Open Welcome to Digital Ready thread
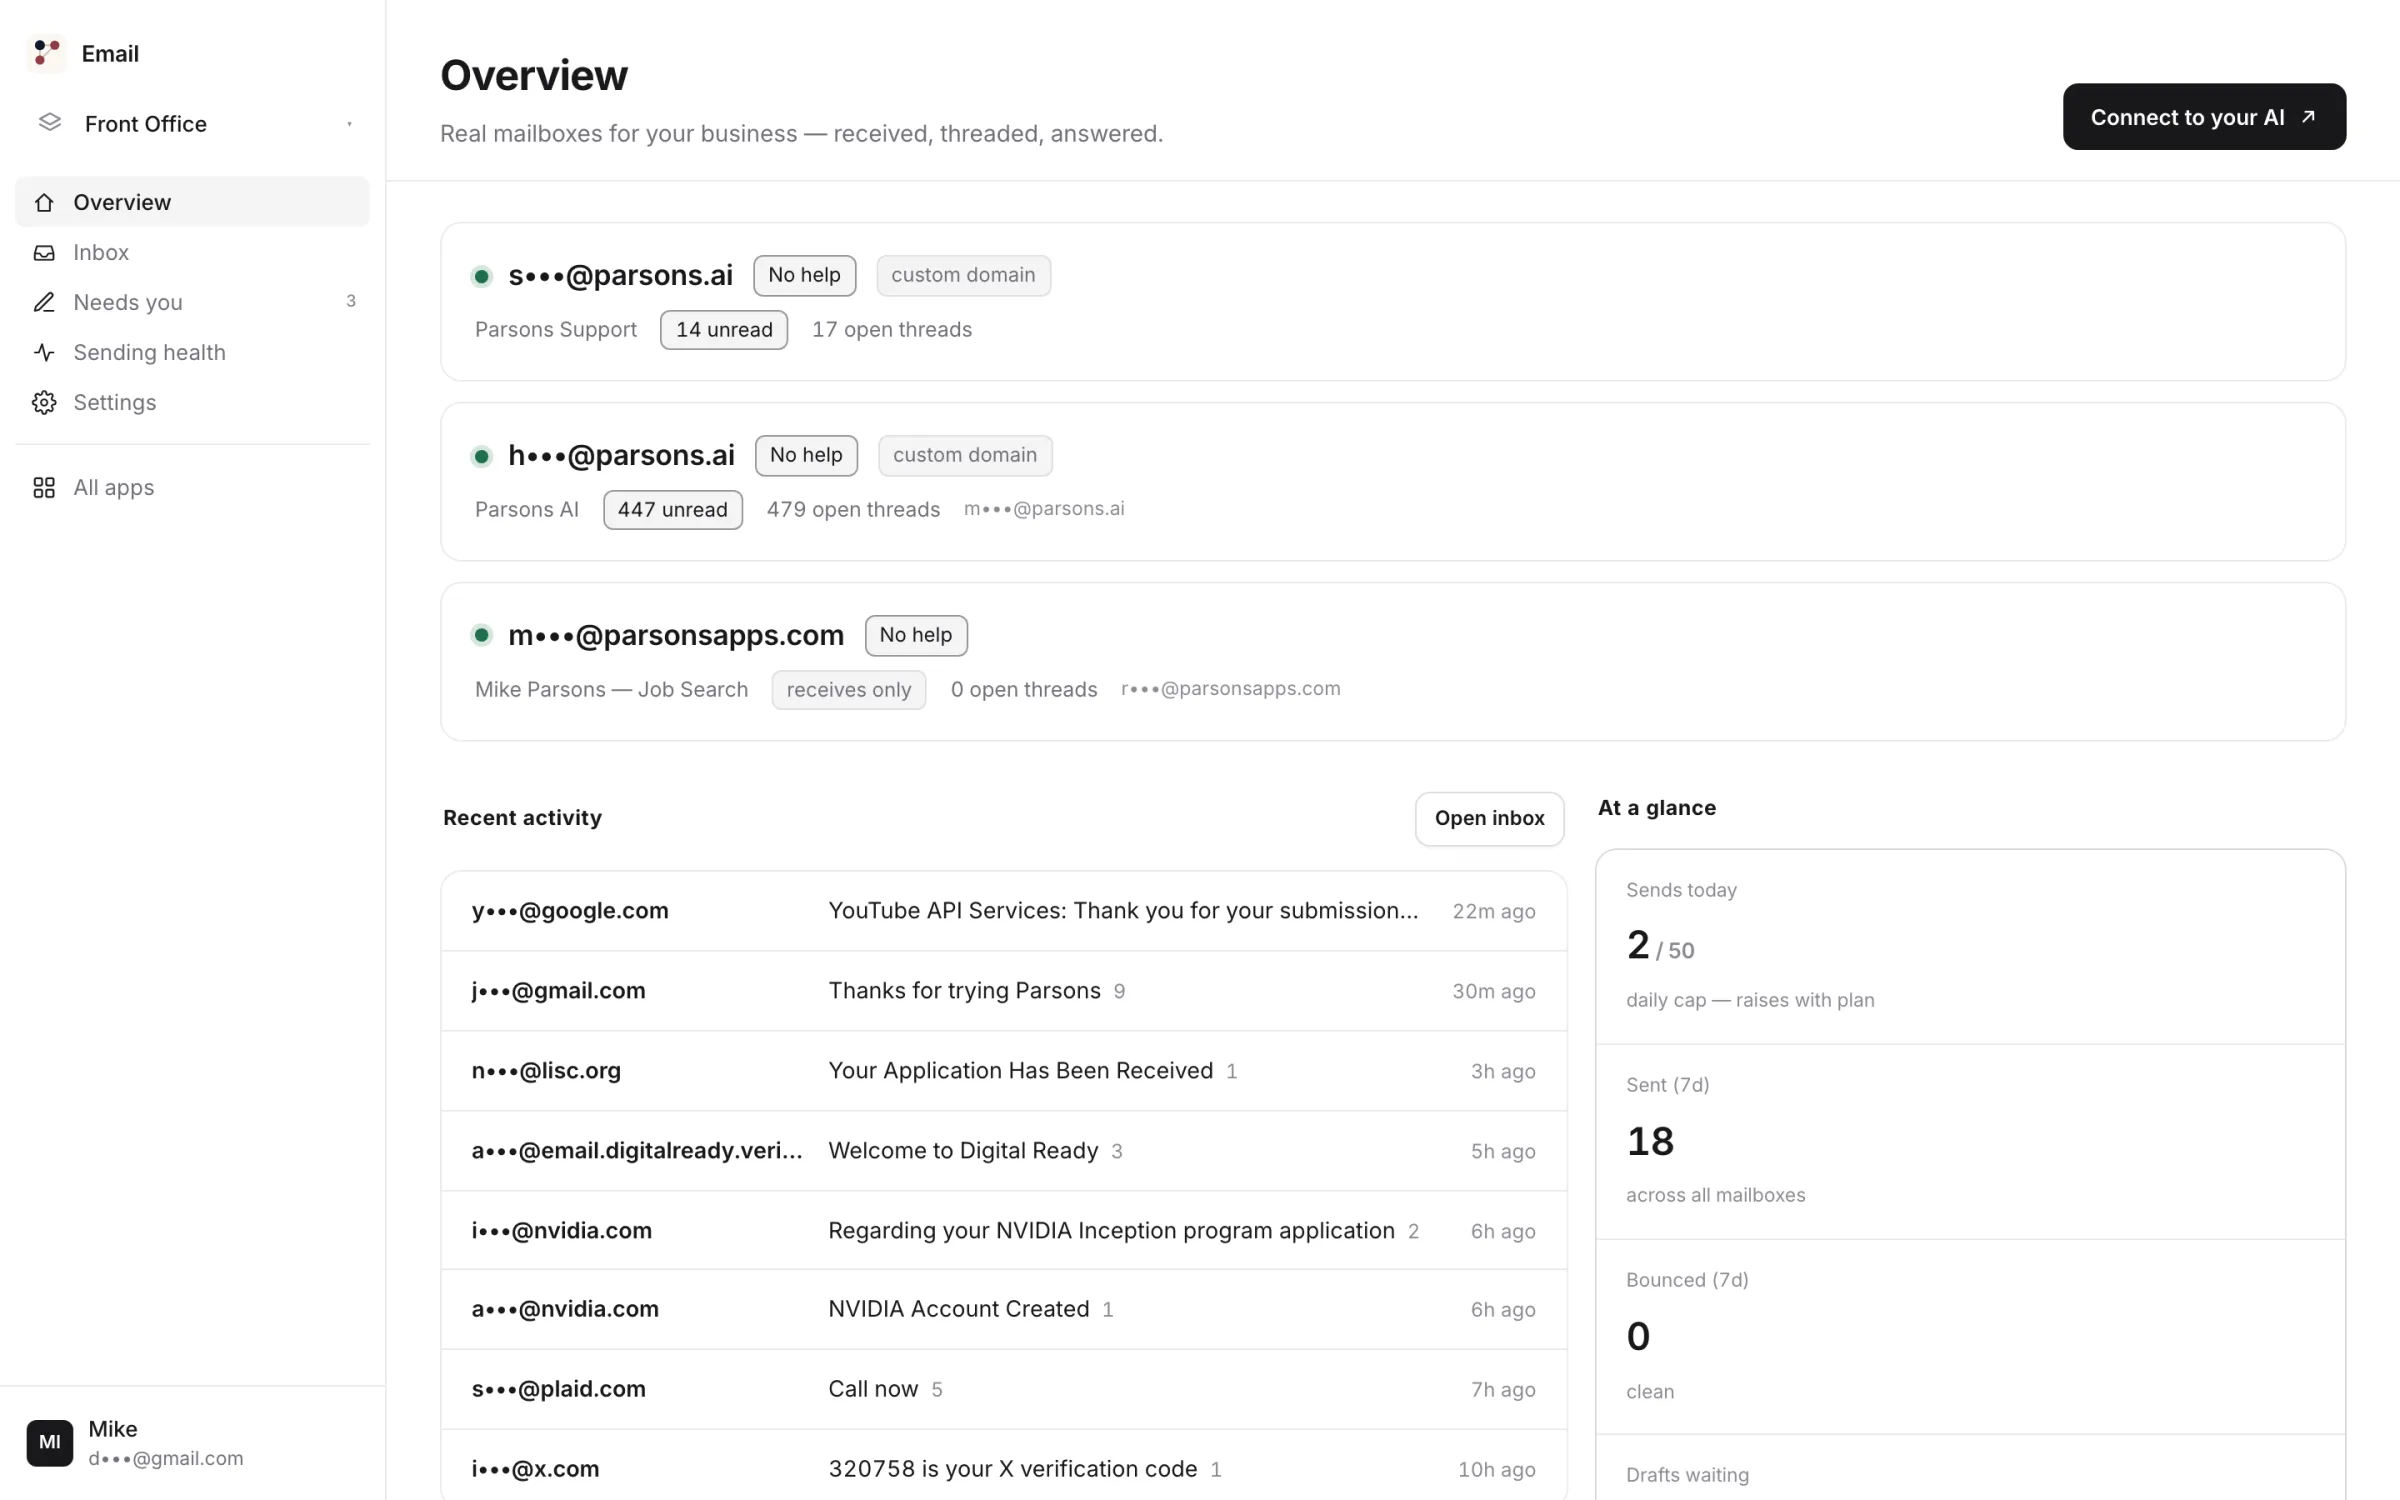 pos(1004,1151)
